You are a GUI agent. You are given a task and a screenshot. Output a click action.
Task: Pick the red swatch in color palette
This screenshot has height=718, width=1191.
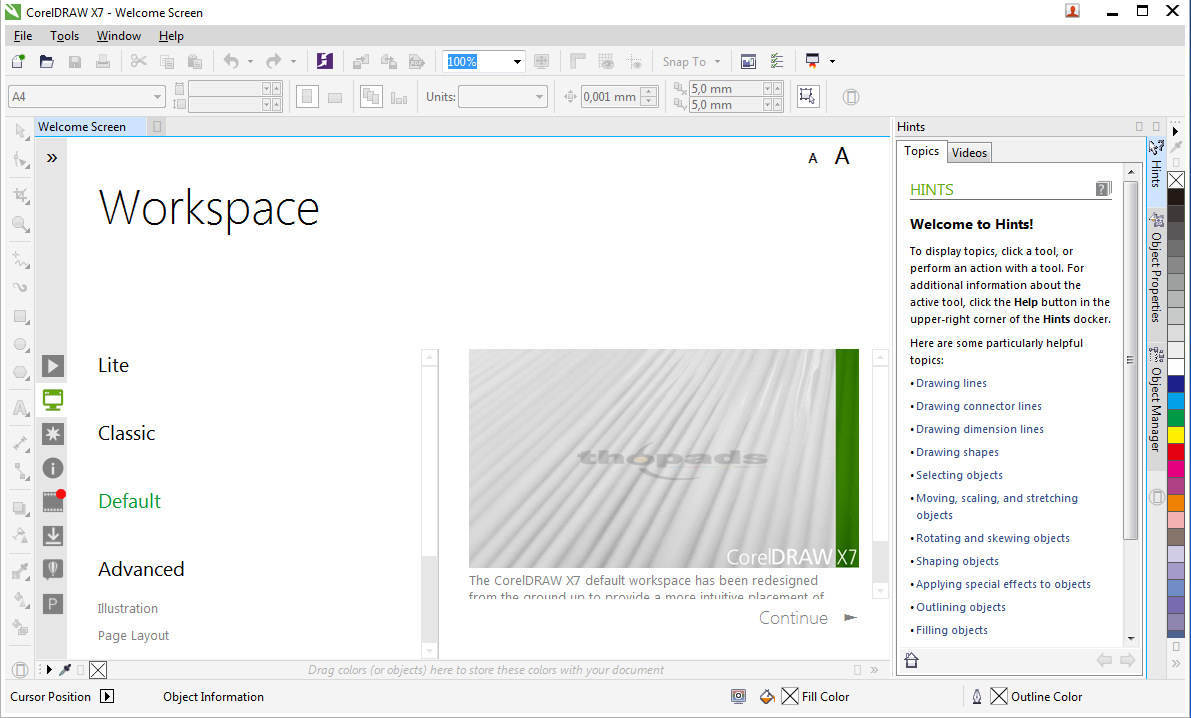point(1176,452)
